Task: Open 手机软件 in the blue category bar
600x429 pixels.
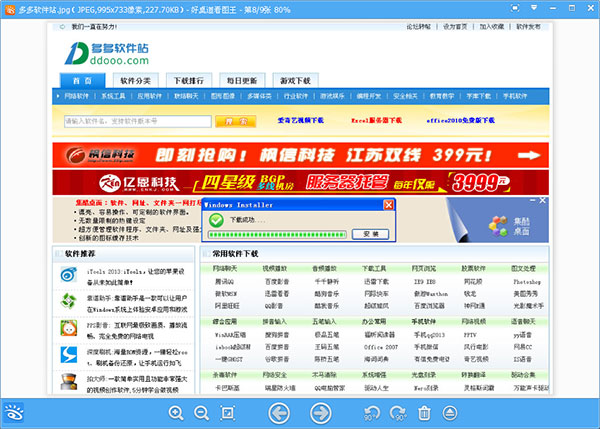Action: pyautogui.click(x=515, y=96)
